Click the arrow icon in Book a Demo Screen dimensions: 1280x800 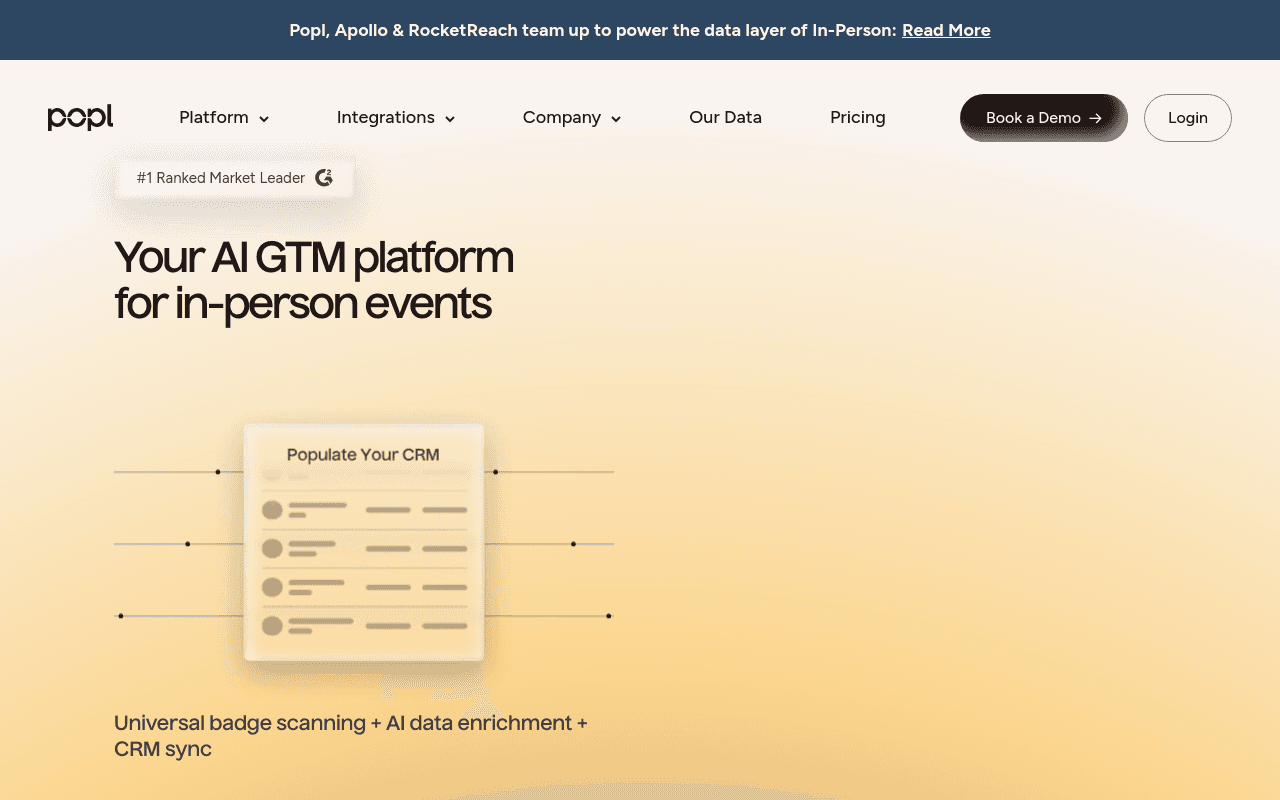point(1095,118)
